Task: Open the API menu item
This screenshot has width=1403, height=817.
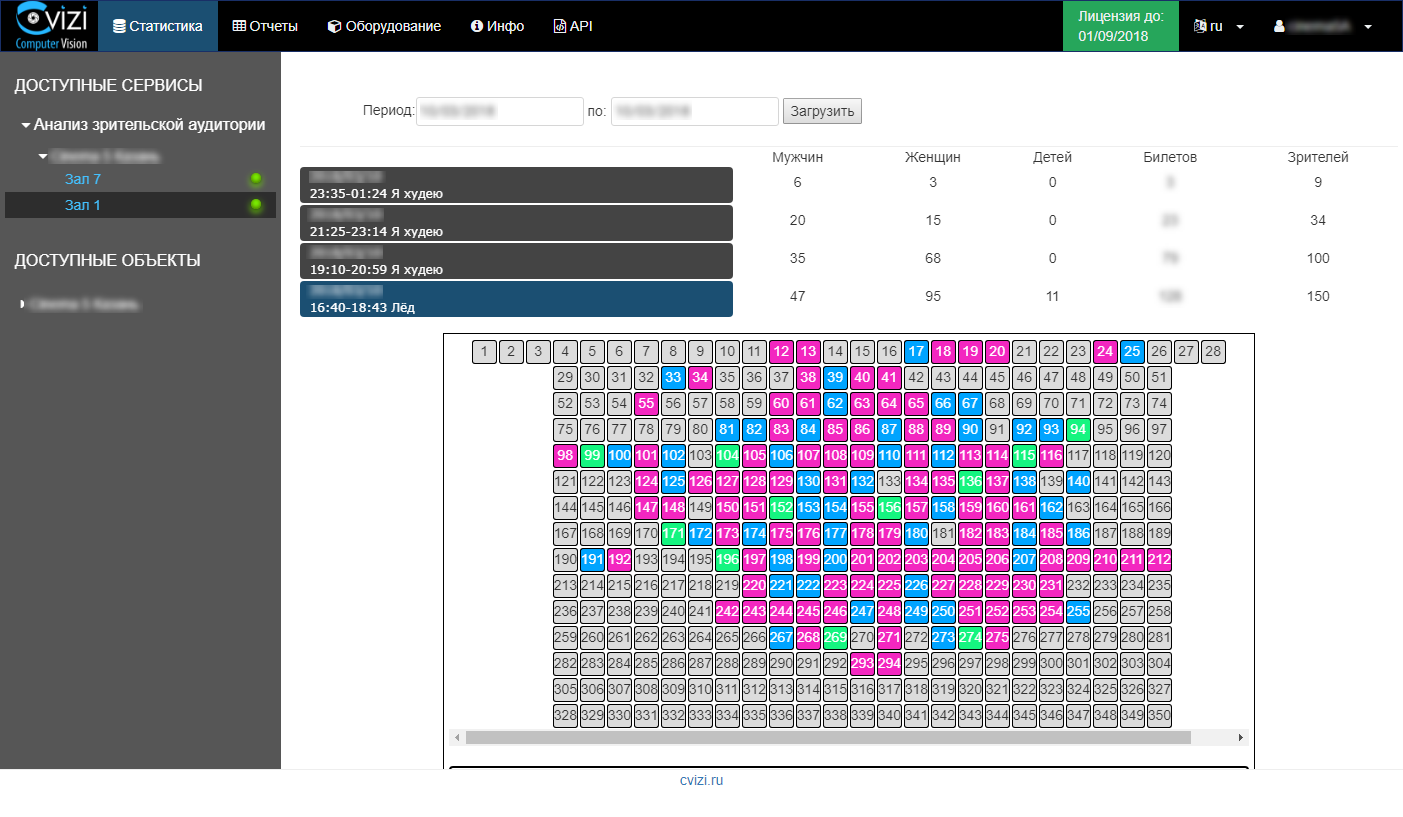Action: (573, 26)
